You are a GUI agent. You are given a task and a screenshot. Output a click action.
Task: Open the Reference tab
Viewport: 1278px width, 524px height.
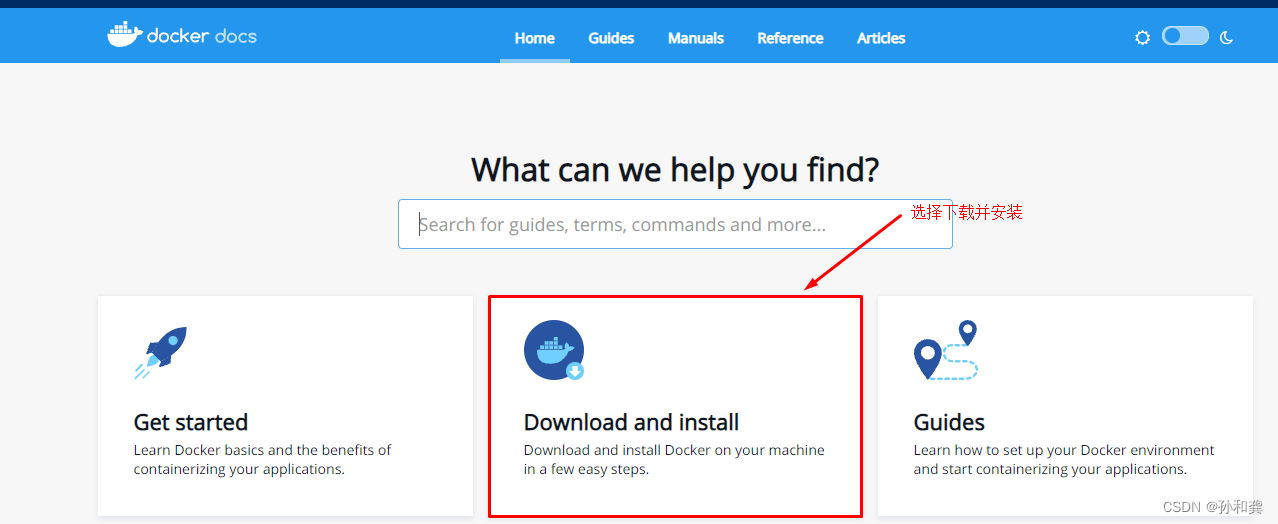point(790,38)
